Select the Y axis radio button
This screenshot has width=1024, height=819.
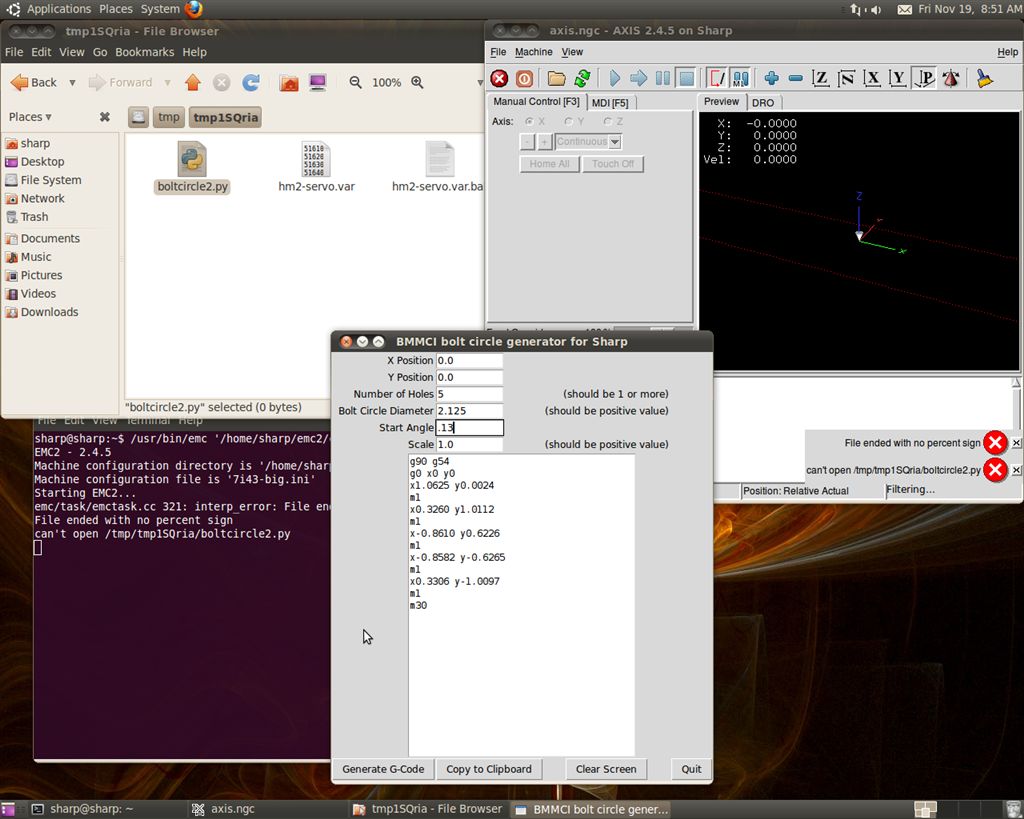coord(568,121)
